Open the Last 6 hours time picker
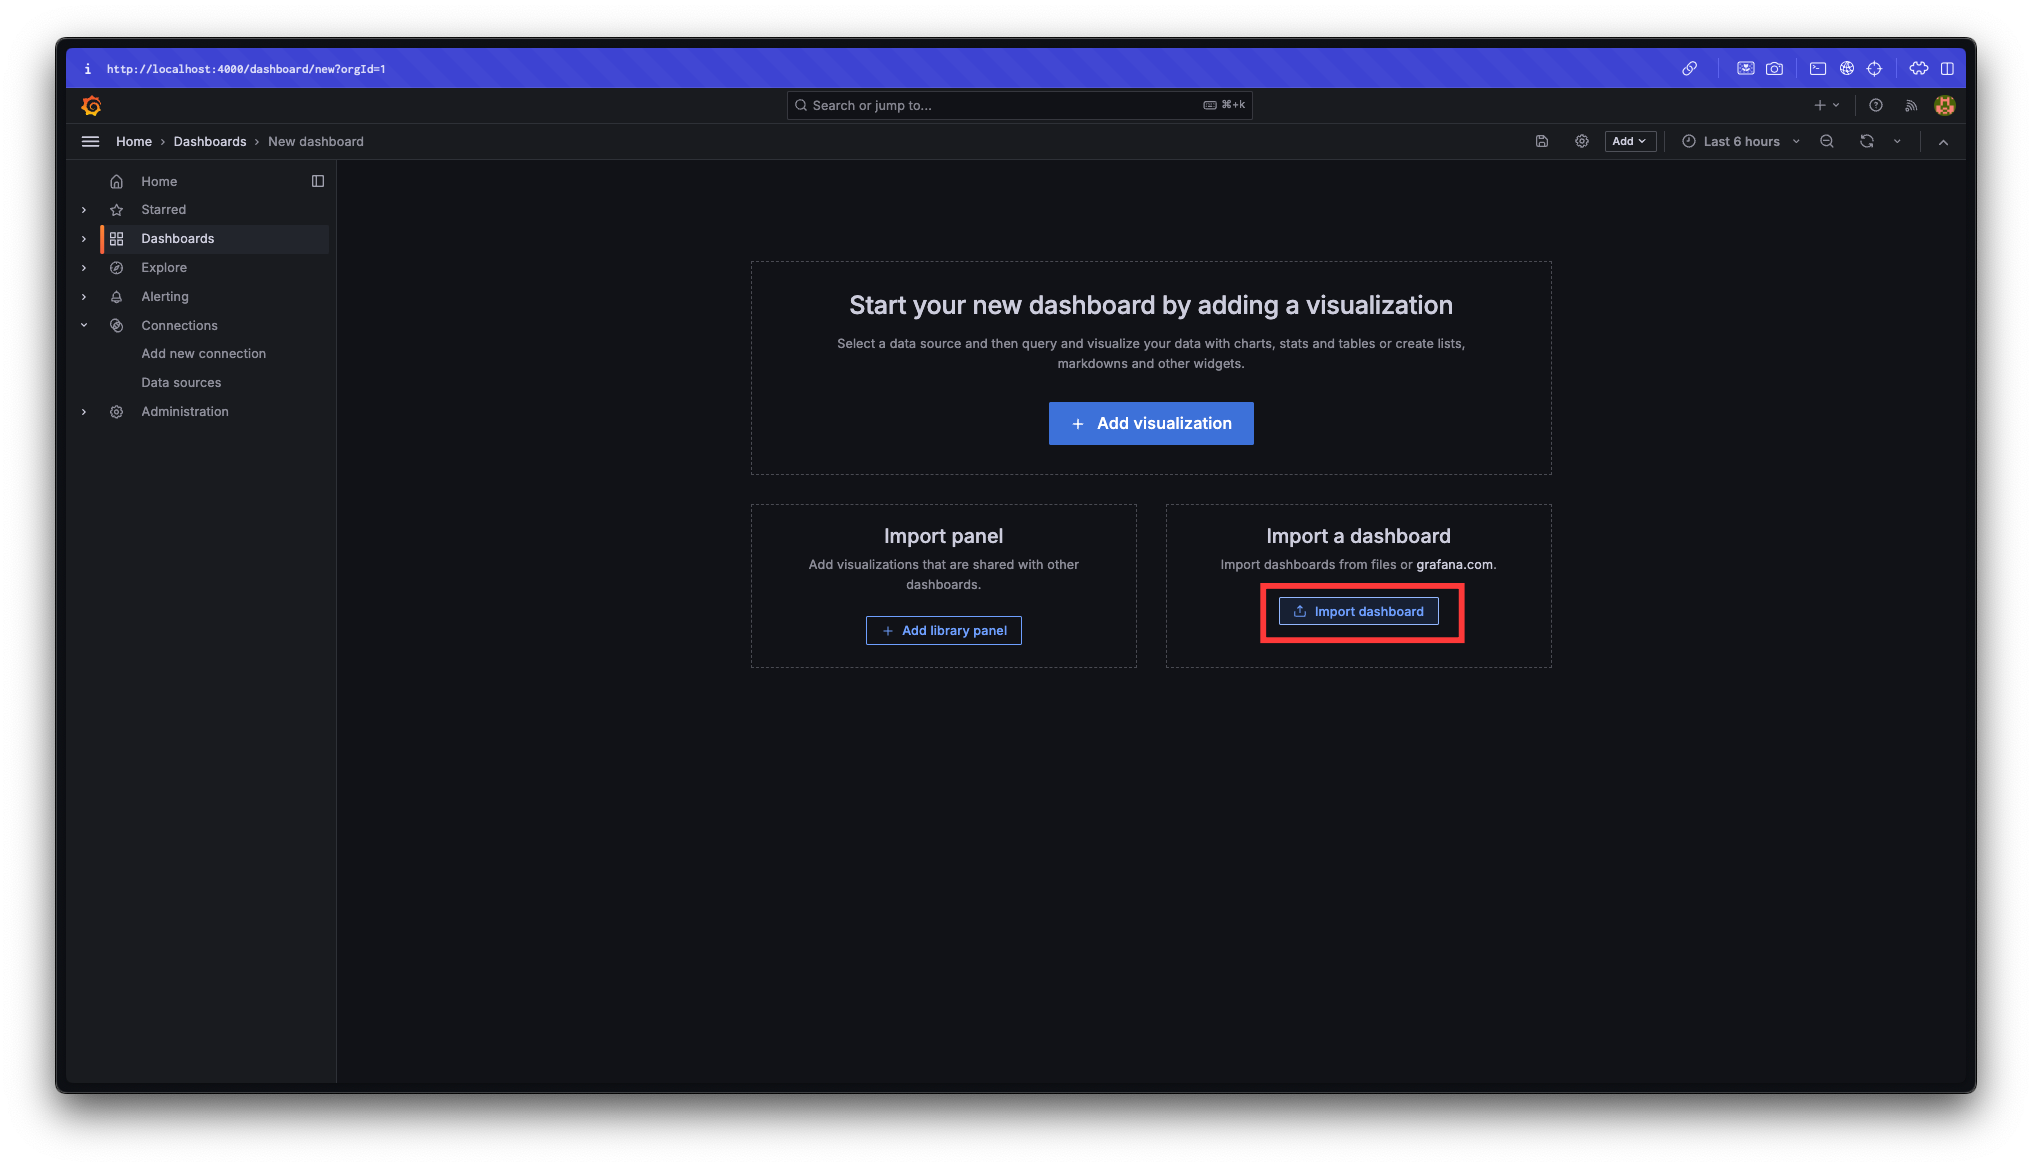This screenshot has height=1167, width=2032. [x=1740, y=141]
